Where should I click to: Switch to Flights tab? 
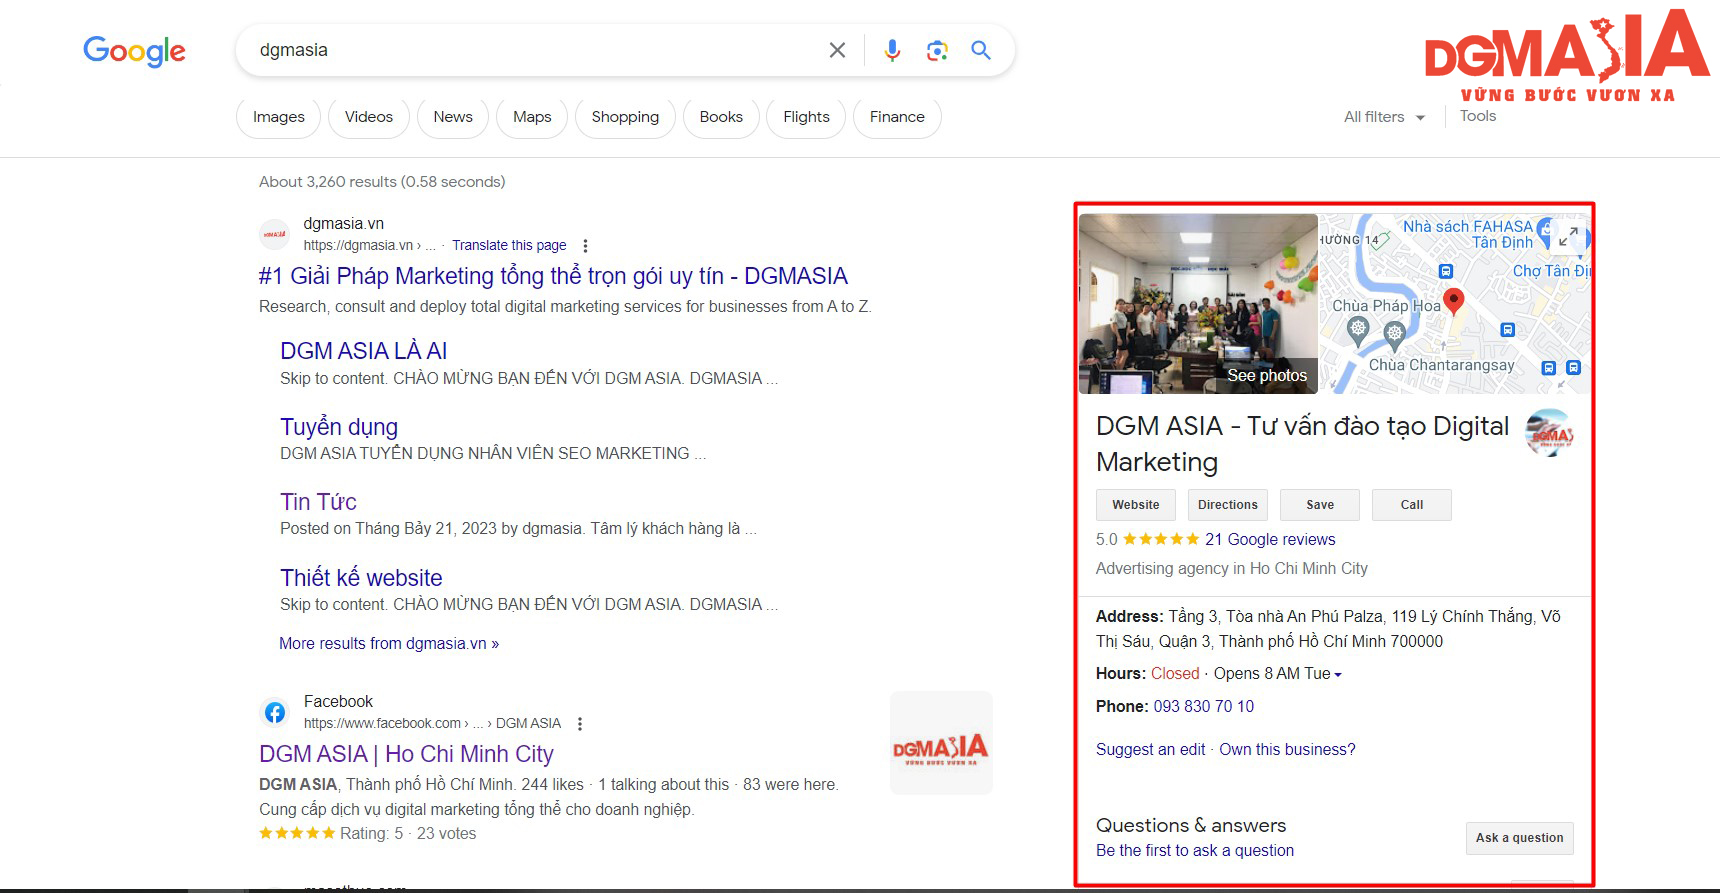tap(806, 117)
